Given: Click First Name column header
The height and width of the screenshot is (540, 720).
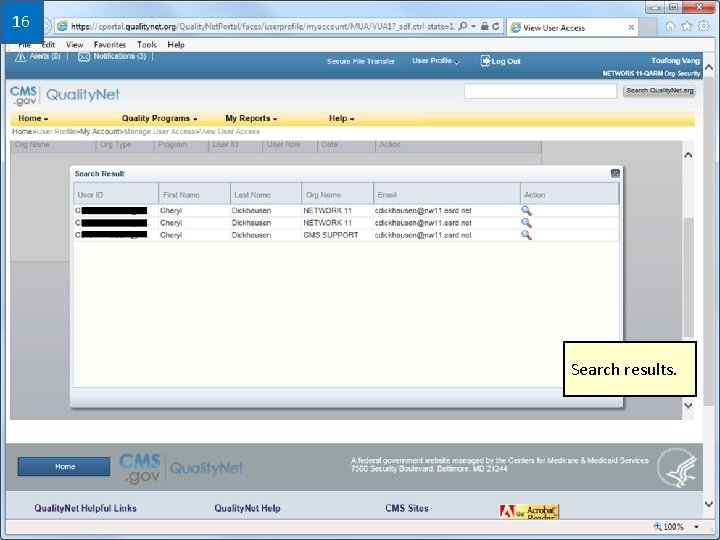Looking at the screenshot, I should tap(194, 194).
